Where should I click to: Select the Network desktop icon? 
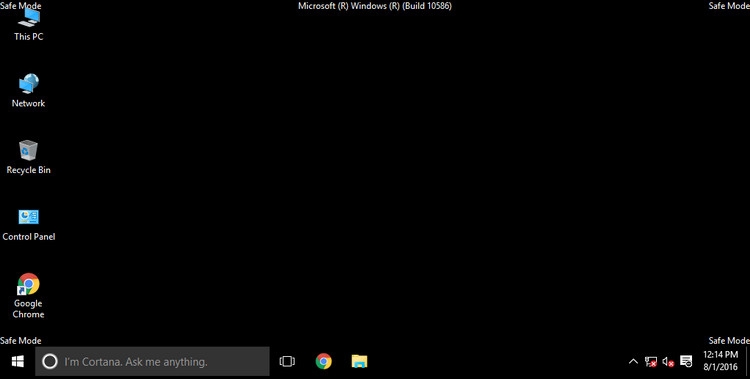click(29, 90)
